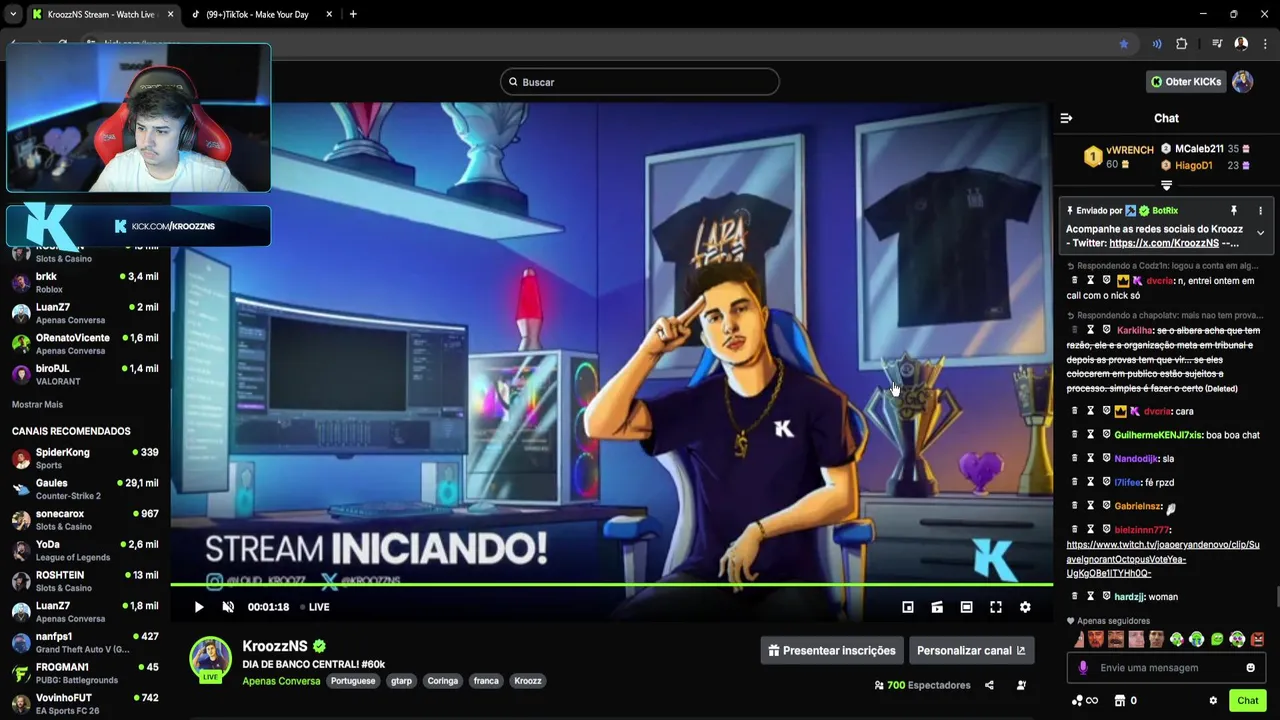Screen dimensions: 1280x720
Task: Open VovinhoFUT channel
Action: click(x=85, y=704)
